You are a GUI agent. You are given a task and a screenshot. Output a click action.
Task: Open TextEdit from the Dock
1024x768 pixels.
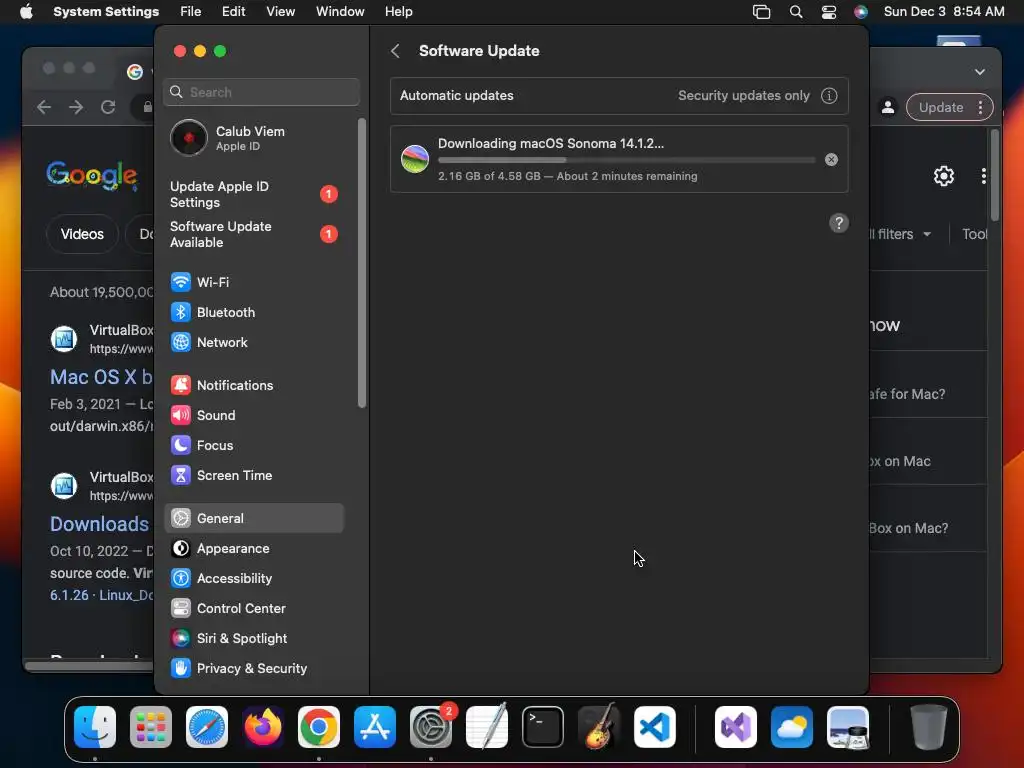[487, 727]
